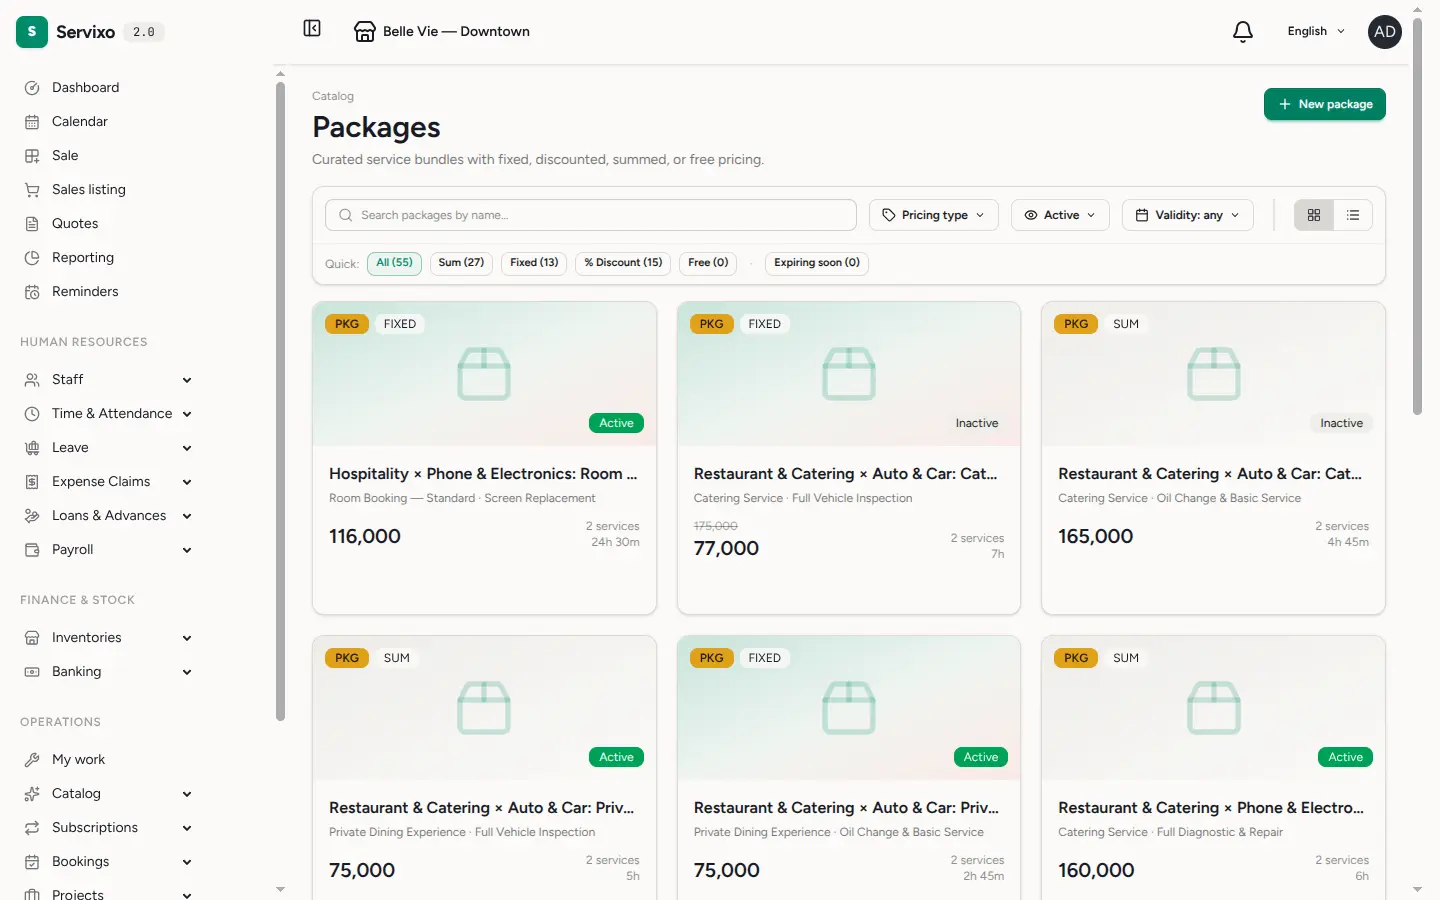Expand the Expense Claims chevron
Viewport: 1440px width, 900px height.
(x=187, y=482)
